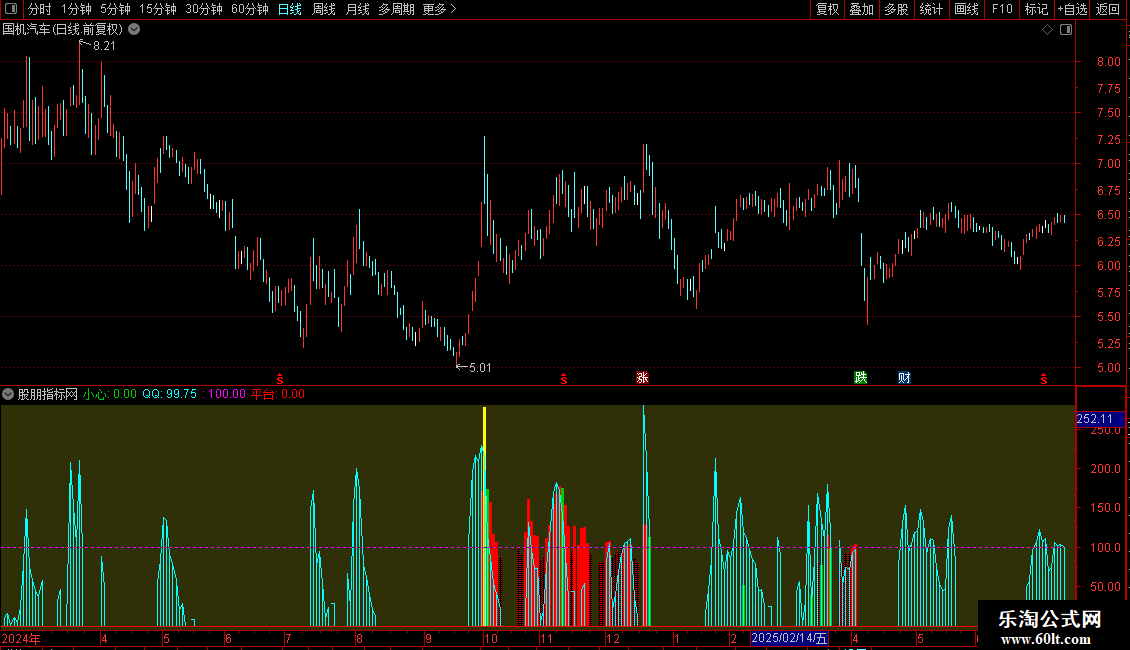Screen dimensions: 1130x650
Task: Switch to the 月线 monthly chart
Action: click(357, 9)
